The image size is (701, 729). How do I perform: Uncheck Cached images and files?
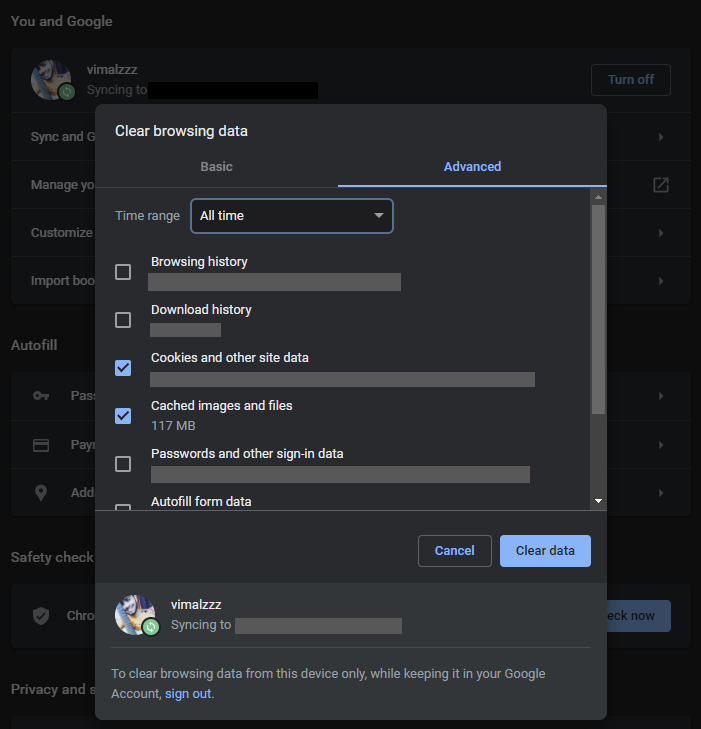[x=123, y=416]
